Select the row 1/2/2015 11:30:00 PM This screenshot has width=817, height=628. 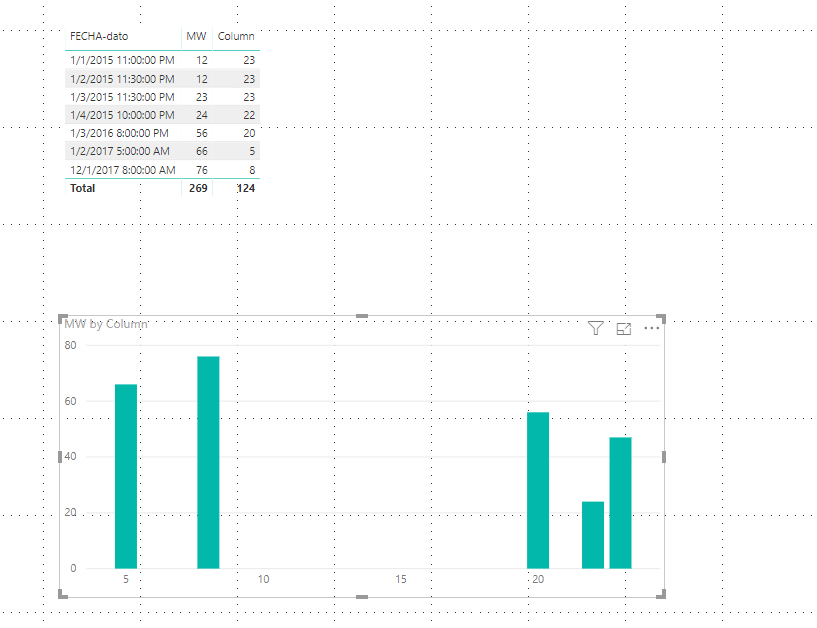(x=162, y=79)
